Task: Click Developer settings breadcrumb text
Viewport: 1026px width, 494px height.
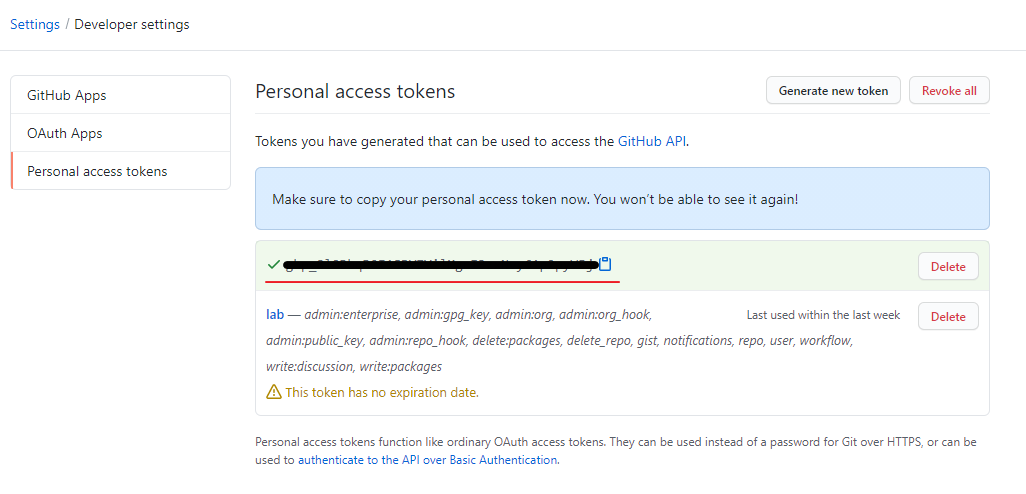Action: (131, 24)
